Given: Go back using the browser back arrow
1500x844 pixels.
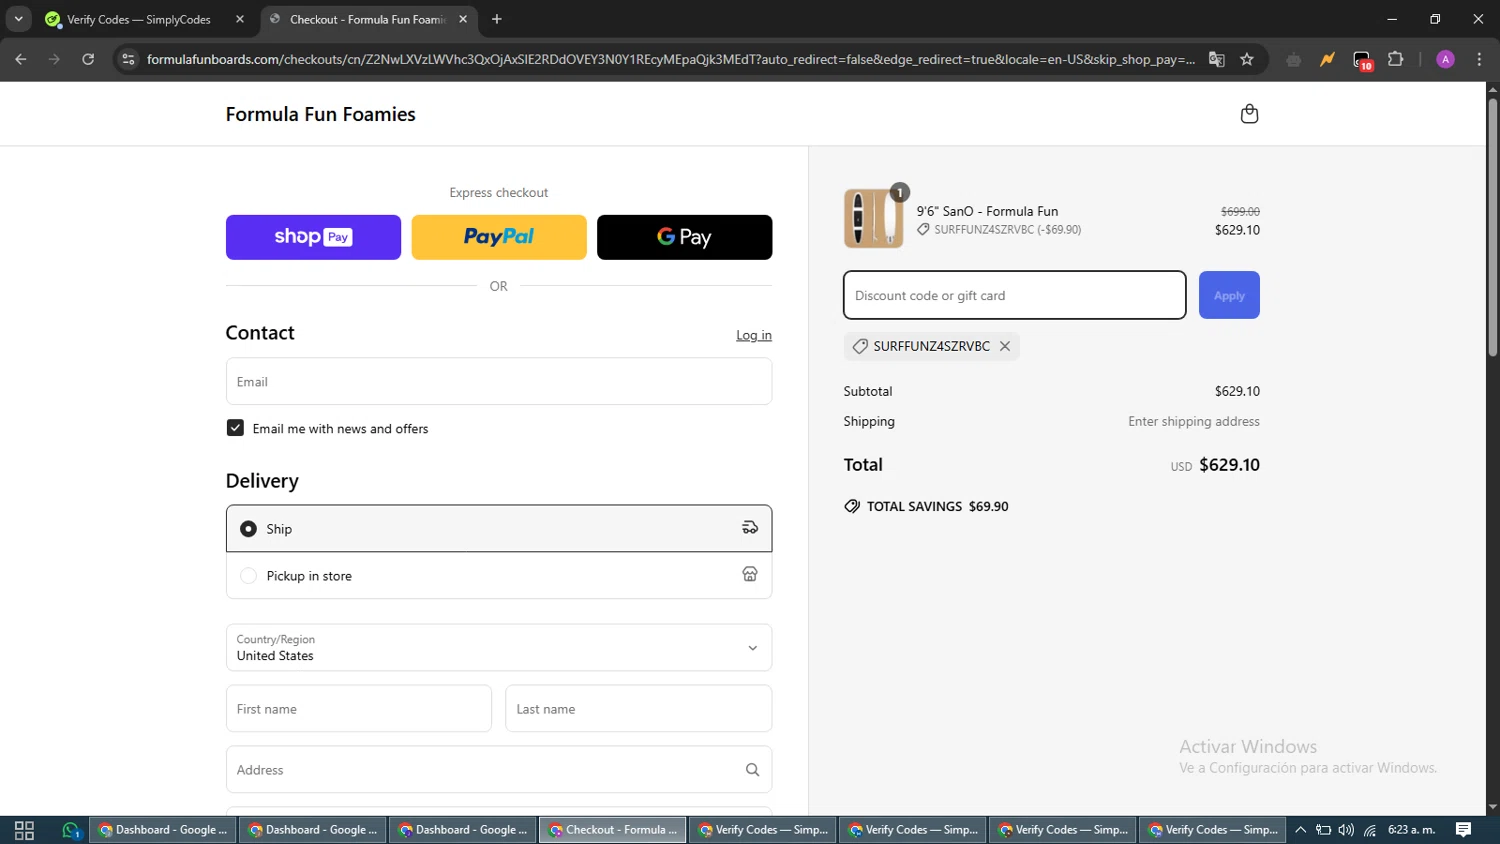Looking at the screenshot, I should click(21, 59).
